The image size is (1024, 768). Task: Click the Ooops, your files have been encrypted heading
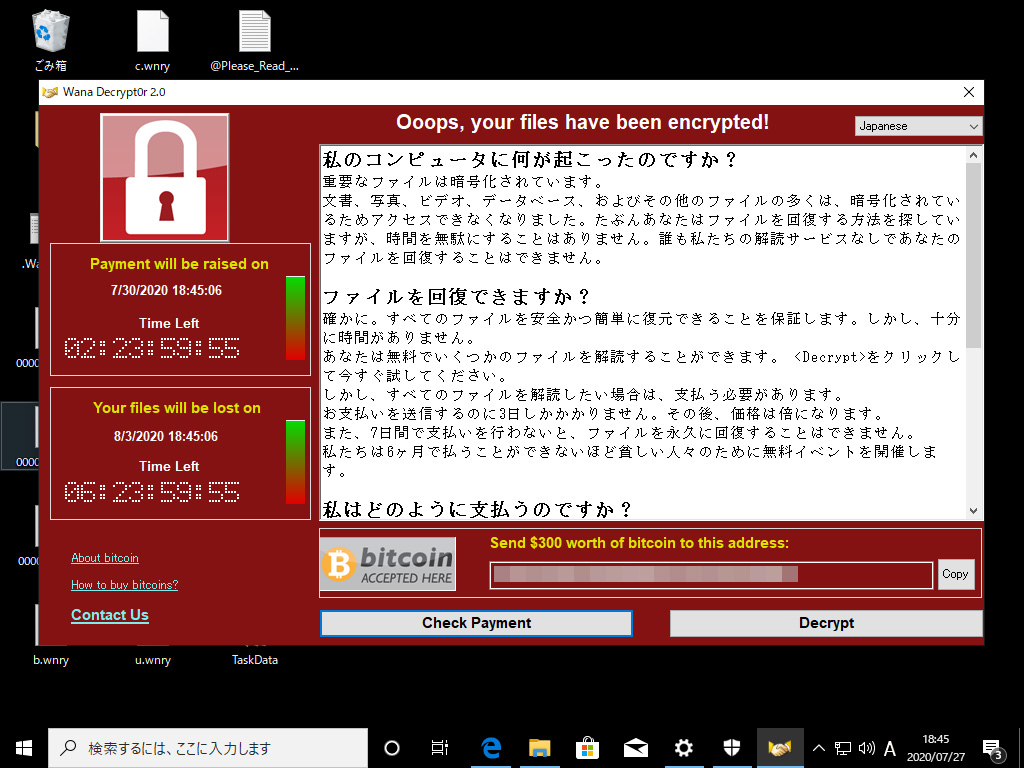[x=583, y=122]
